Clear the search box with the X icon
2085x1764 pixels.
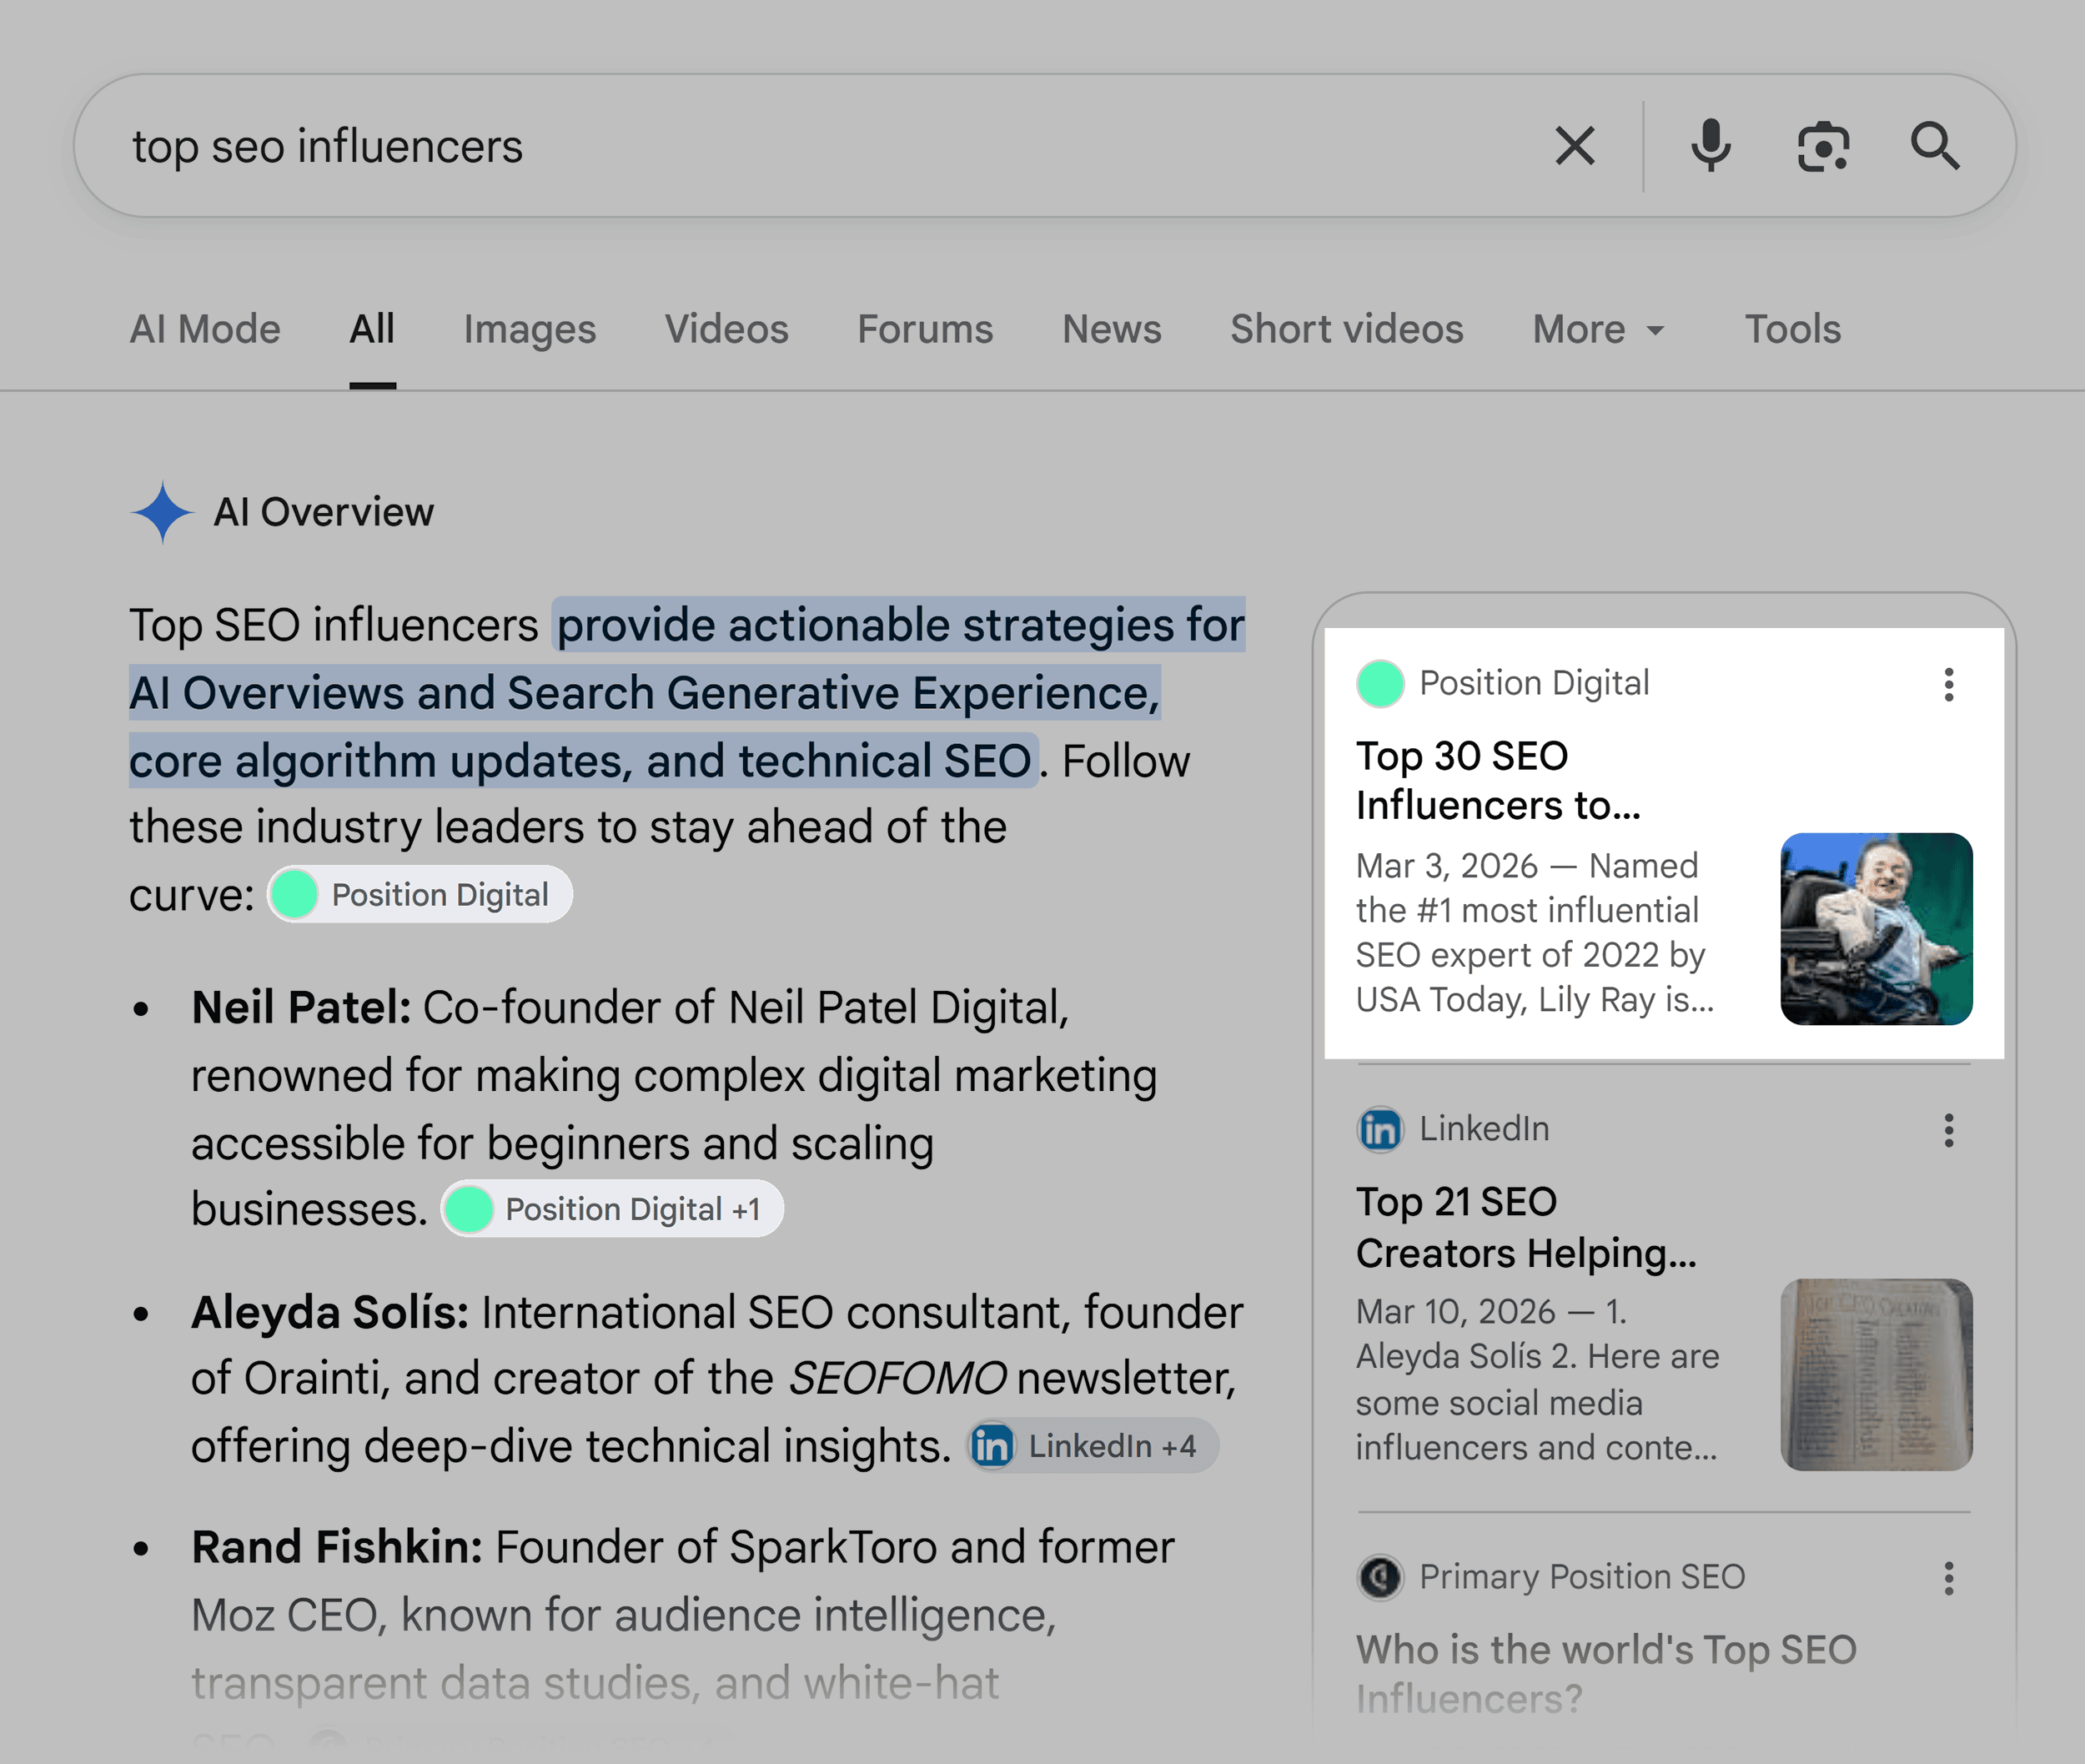[x=1575, y=146]
